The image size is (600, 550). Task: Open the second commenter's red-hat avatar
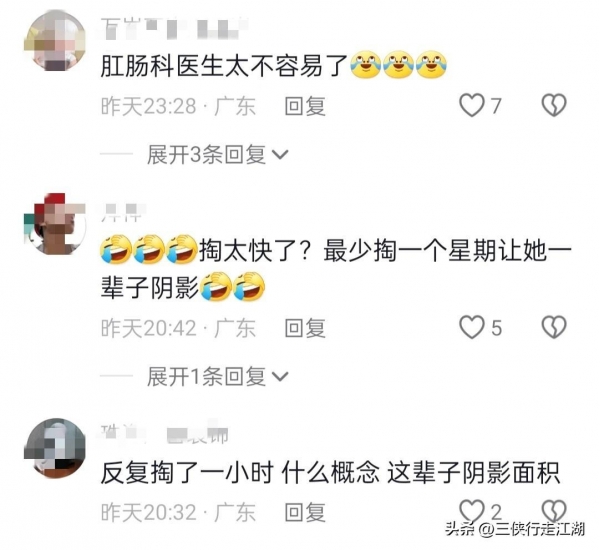click(x=55, y=224)
